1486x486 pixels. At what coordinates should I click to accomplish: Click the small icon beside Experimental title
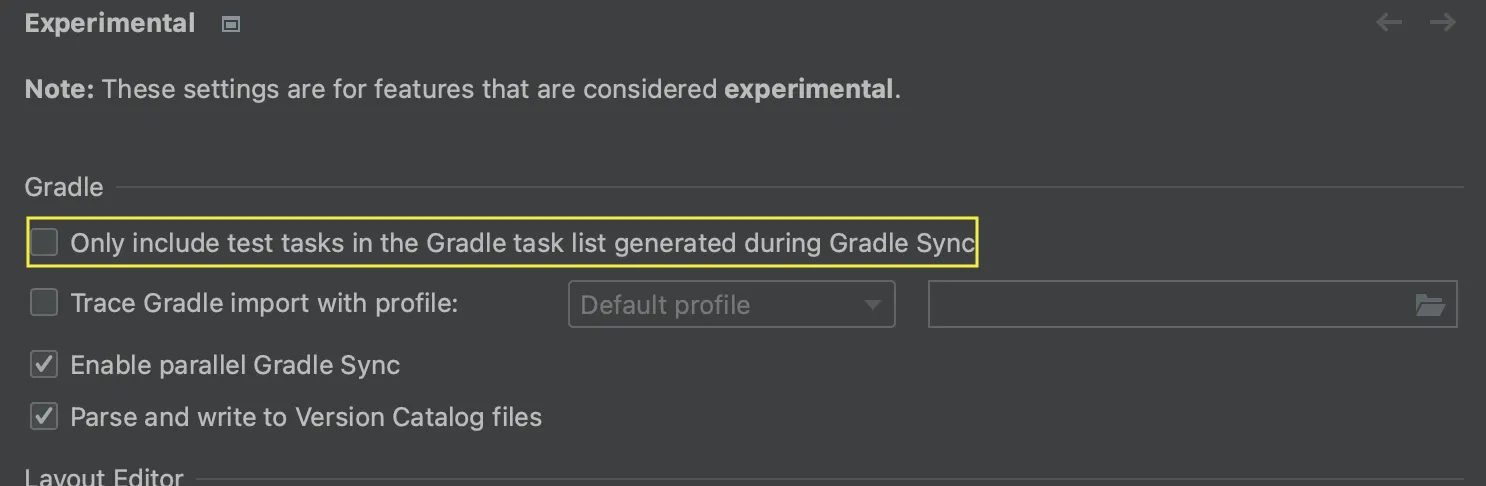click(231, 24)
